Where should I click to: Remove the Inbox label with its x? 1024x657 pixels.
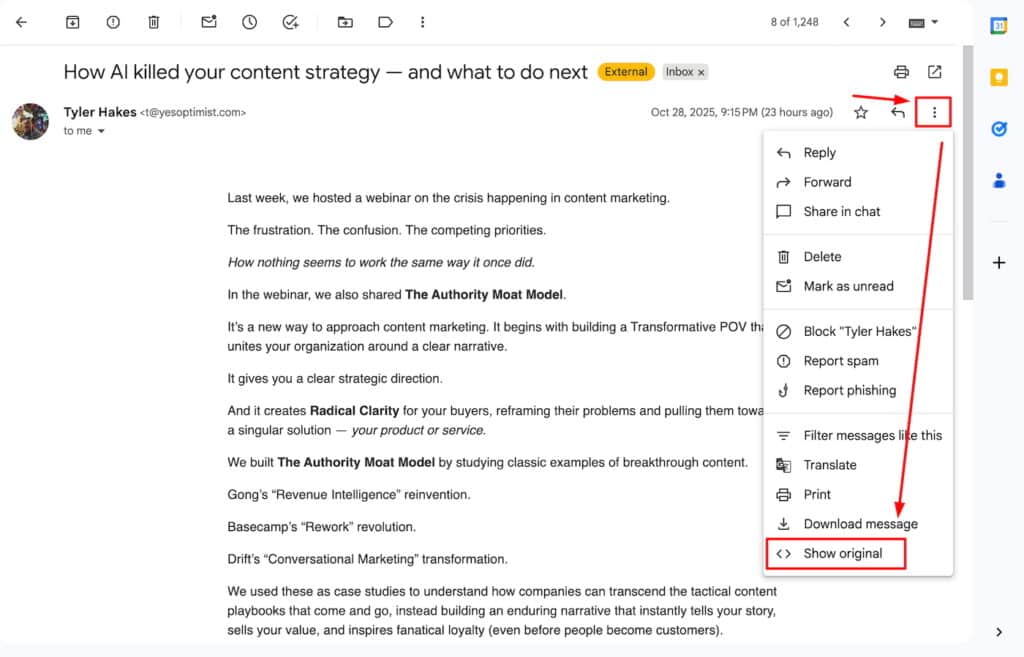(701, 72)
